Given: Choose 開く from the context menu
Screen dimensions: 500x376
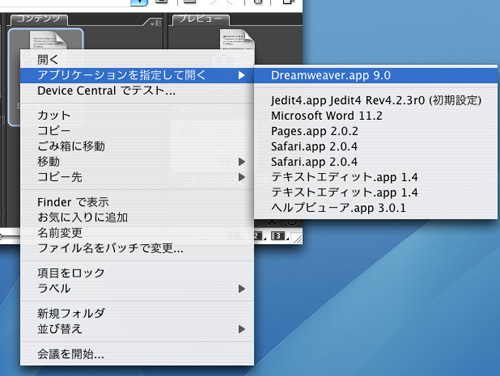Looking at the screenshot, I should point(137,60).
